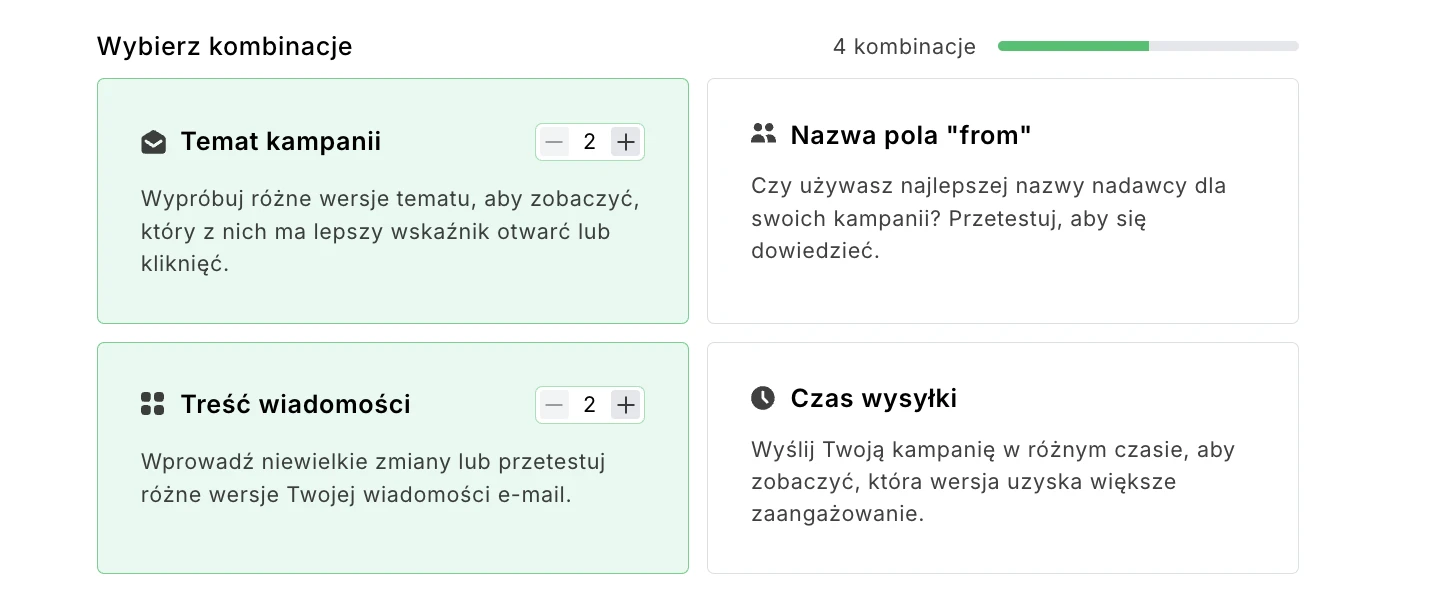Click the people icon beside Nazwa pola "from"
This screenshot has width=1430, height=608.
763,133
